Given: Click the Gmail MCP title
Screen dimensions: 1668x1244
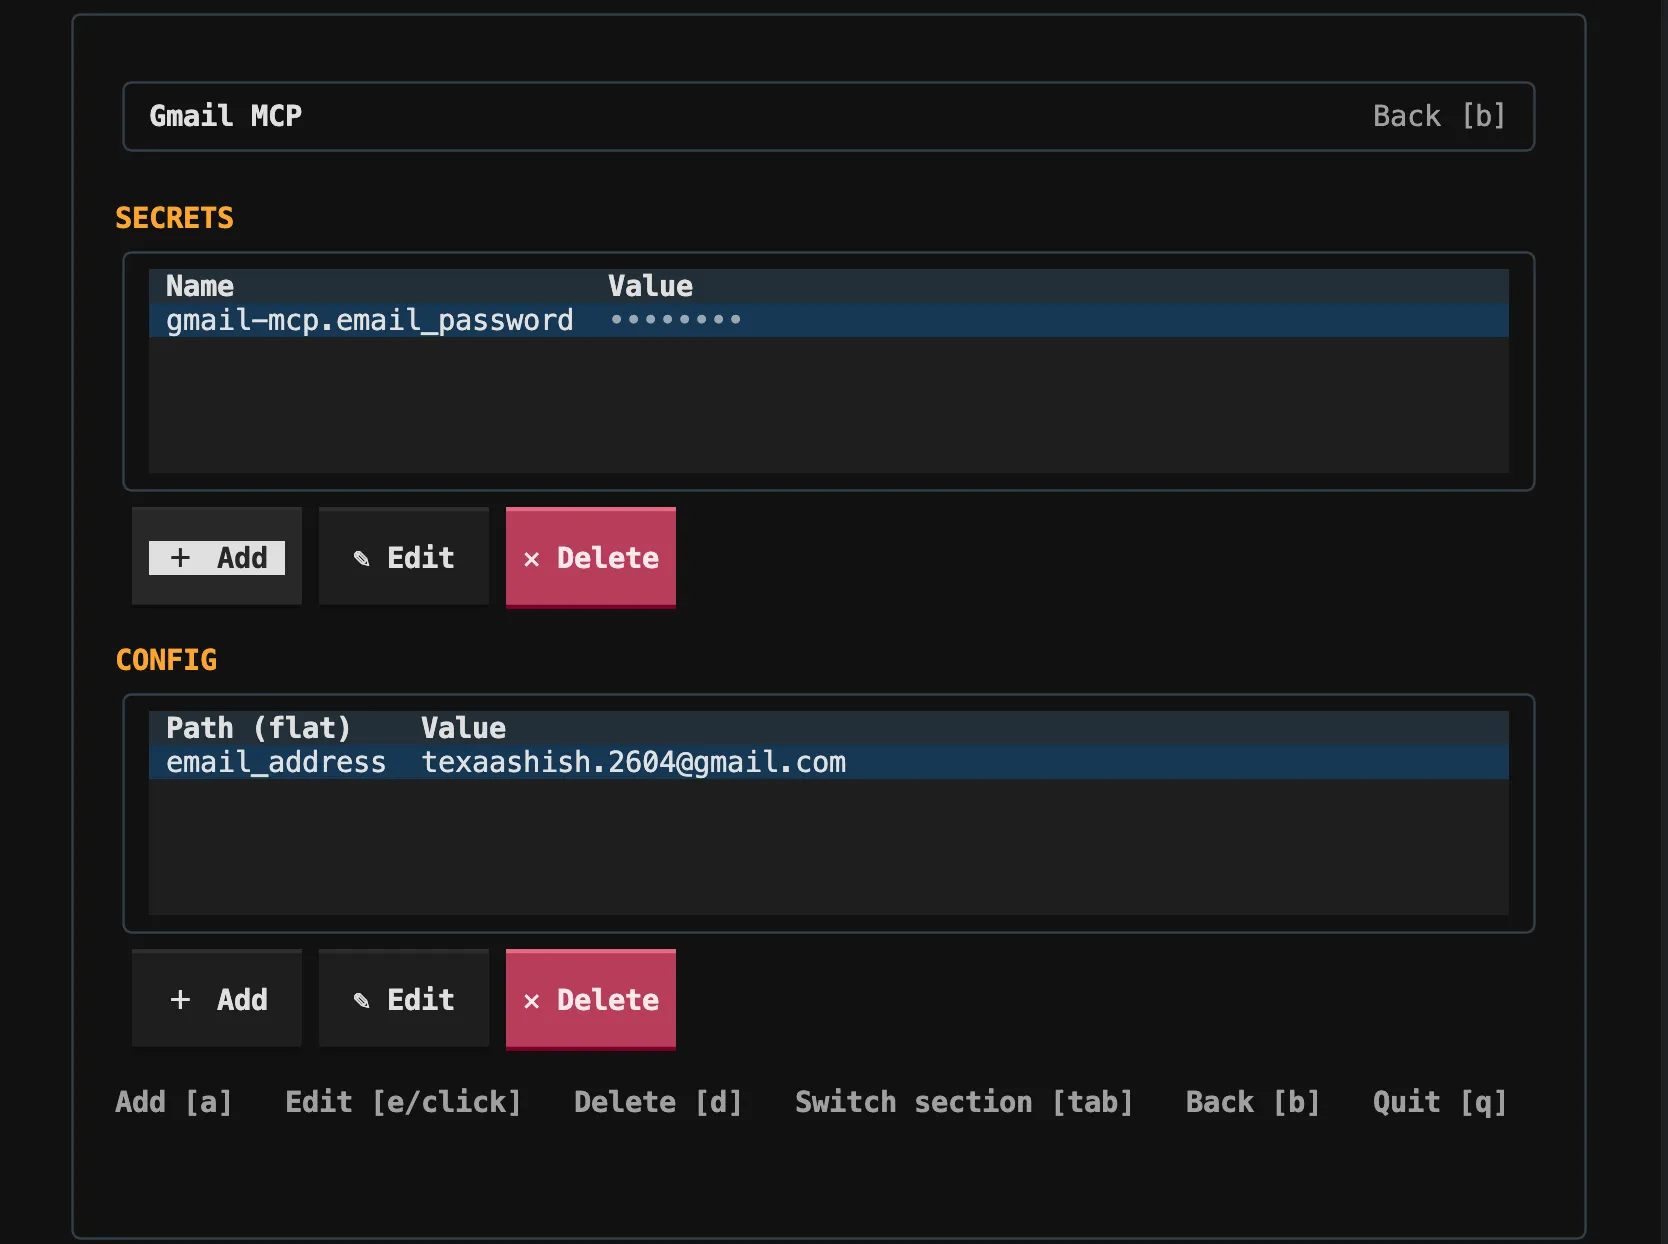Looking at the screenshot, I should [x=226, y=116].
